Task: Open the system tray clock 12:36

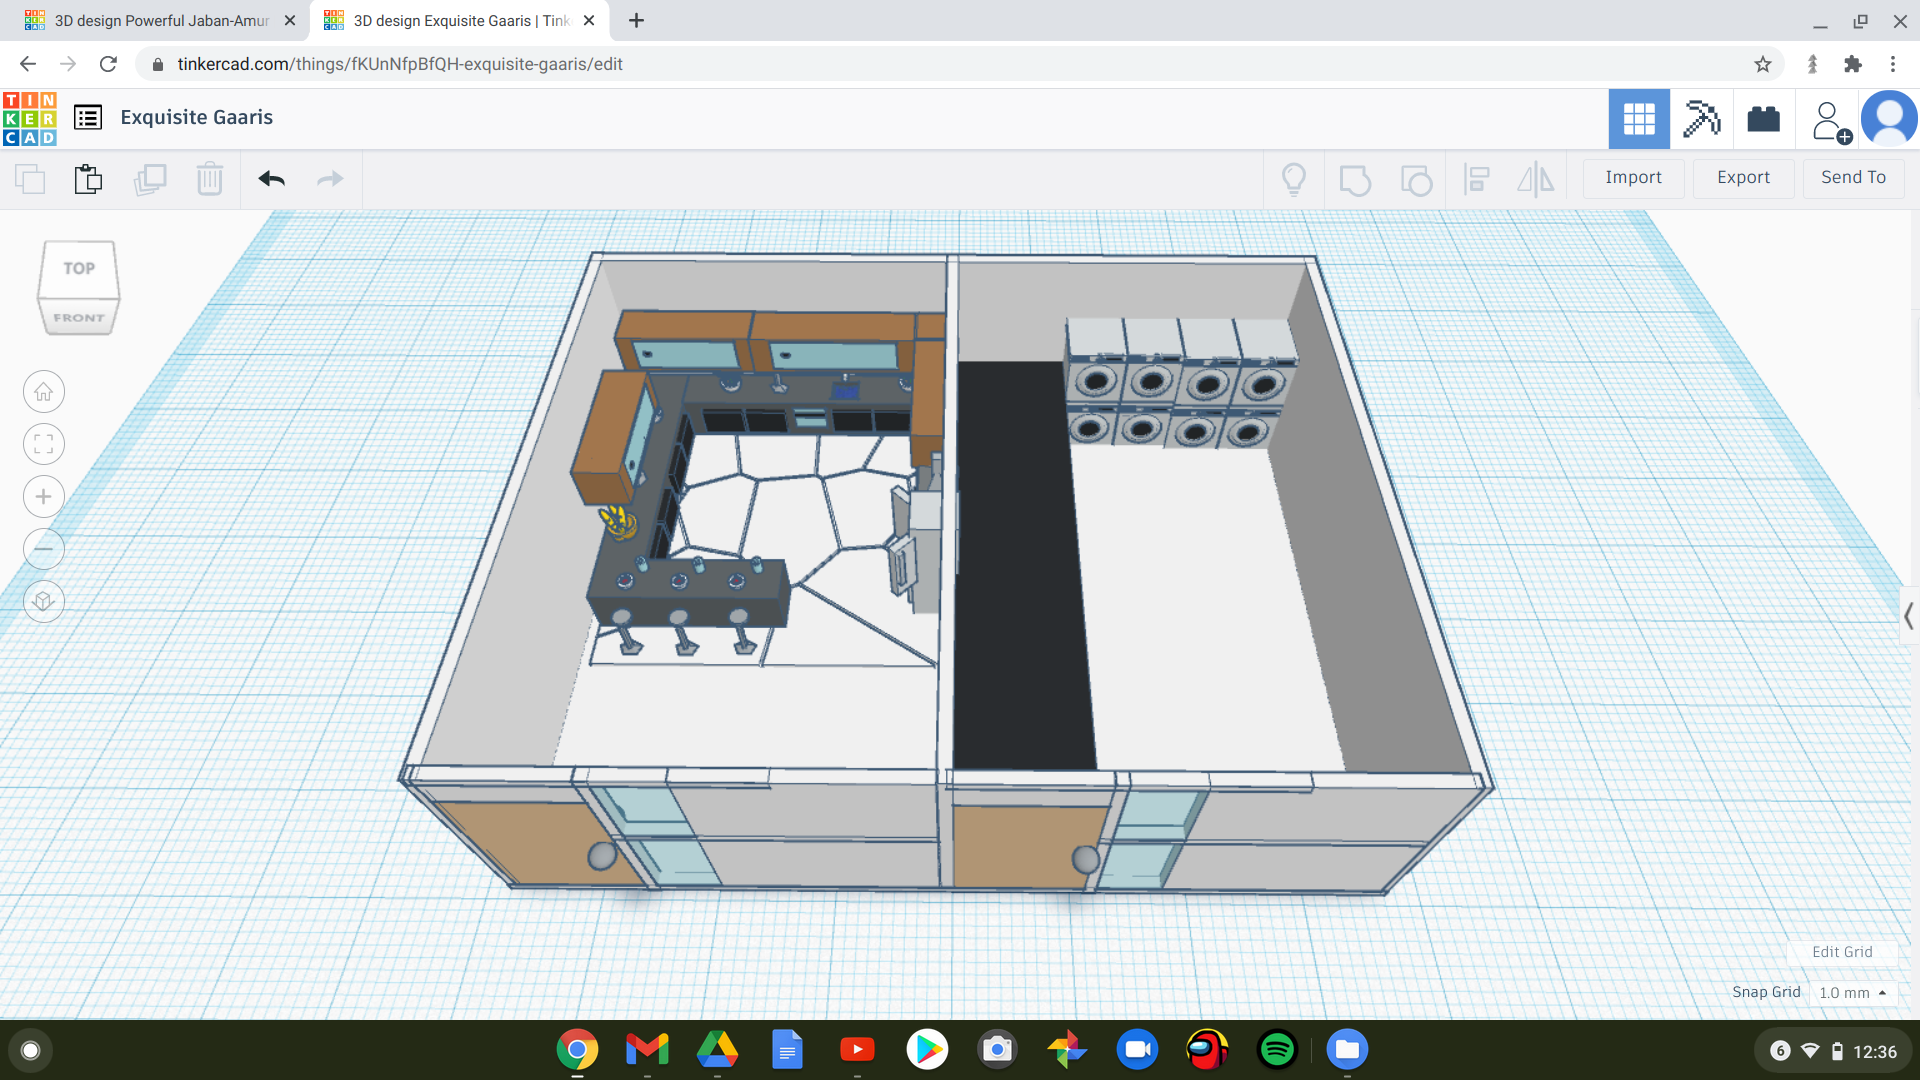Action: [1875, 1051]
